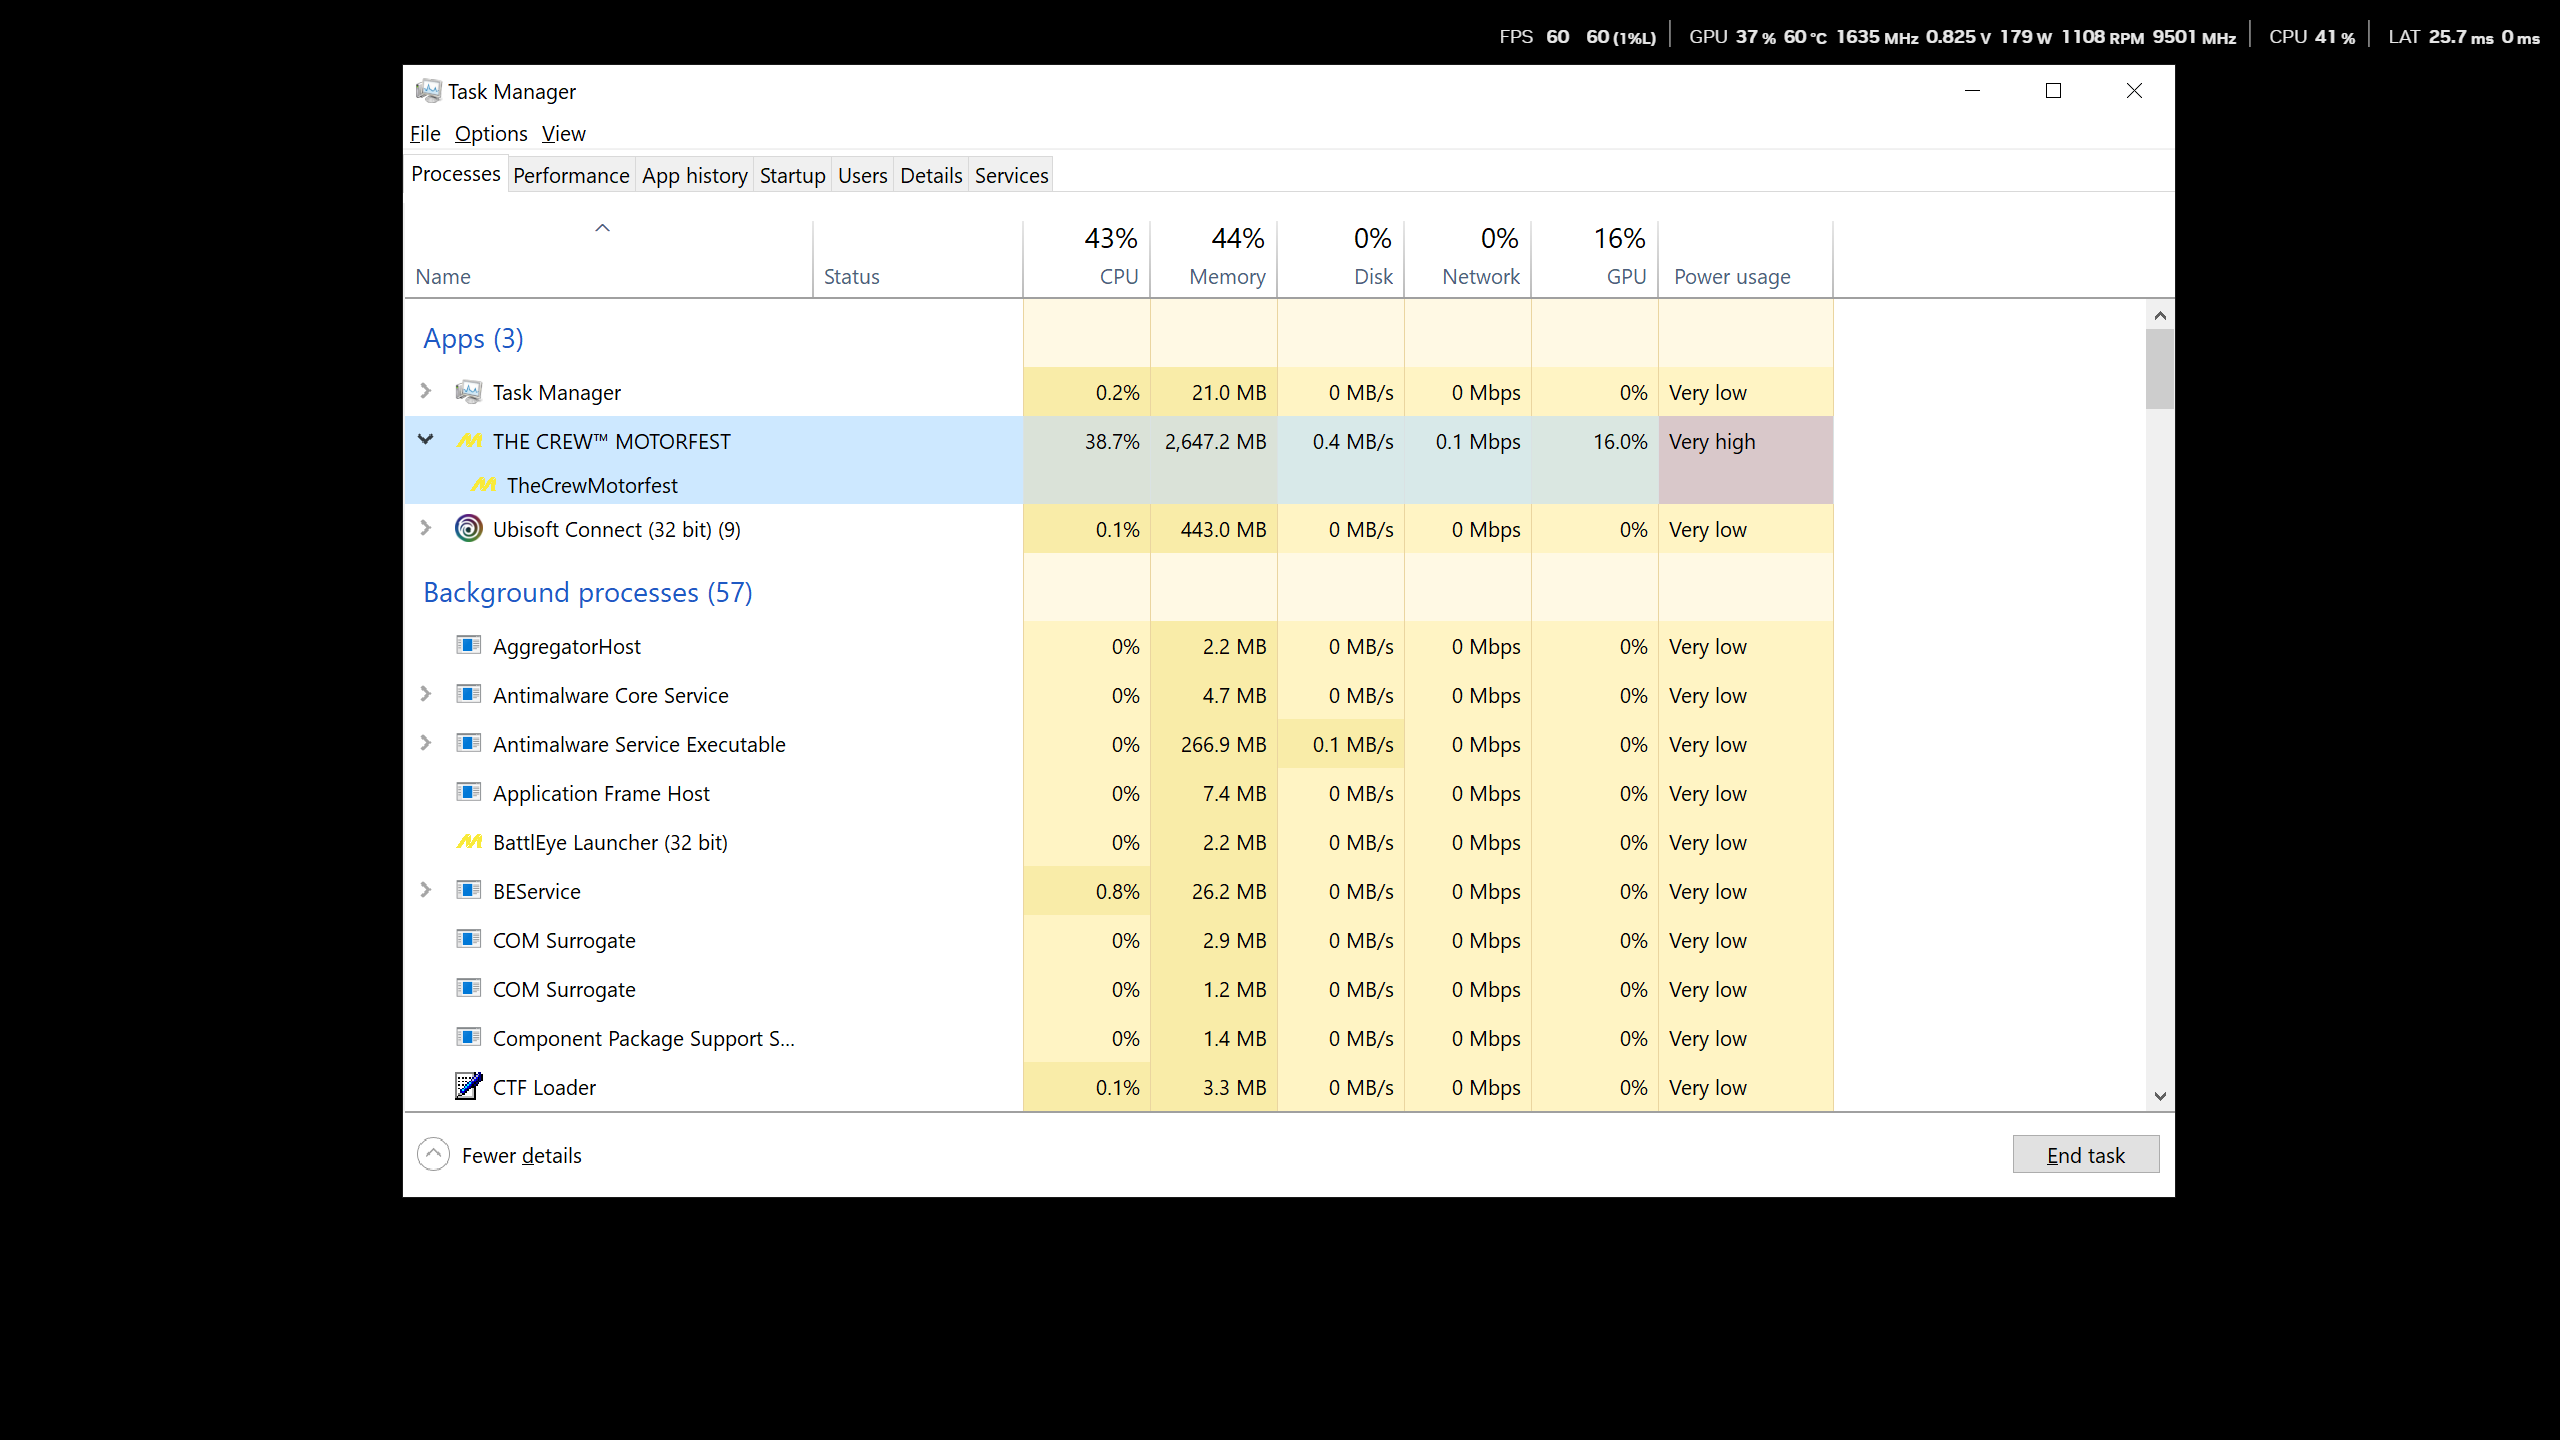The image size is (2560, 1440).
Task: Click the BattlEye Launcher icon
Action: click(x=469, y=842)
